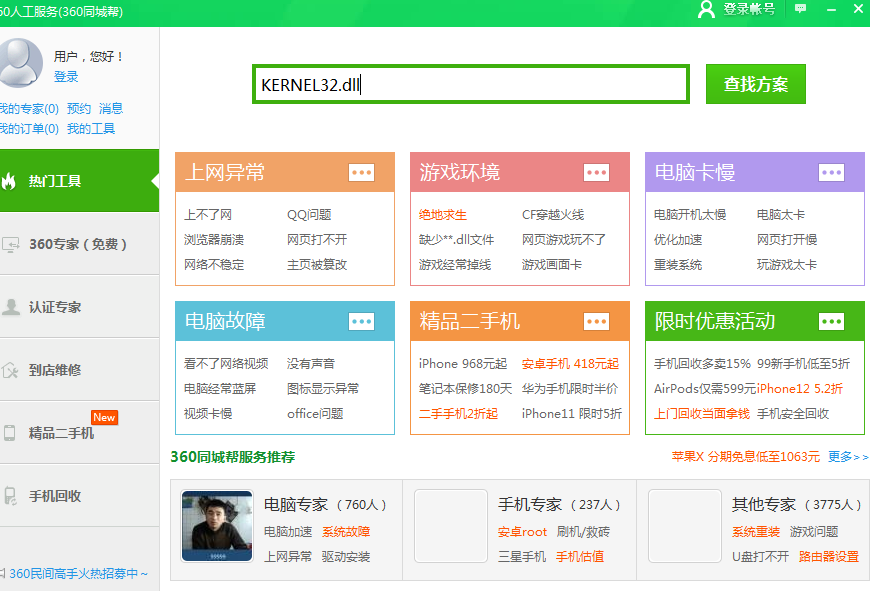
Task: Go to 到店维修 sidebar tab
Action: [79, 370]
